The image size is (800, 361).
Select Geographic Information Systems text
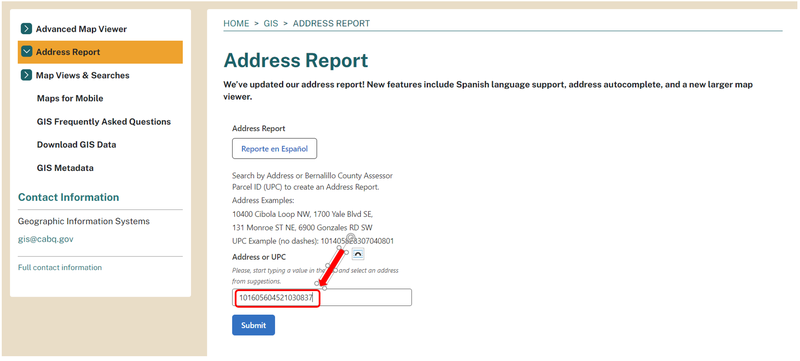(x=84, y=221)
